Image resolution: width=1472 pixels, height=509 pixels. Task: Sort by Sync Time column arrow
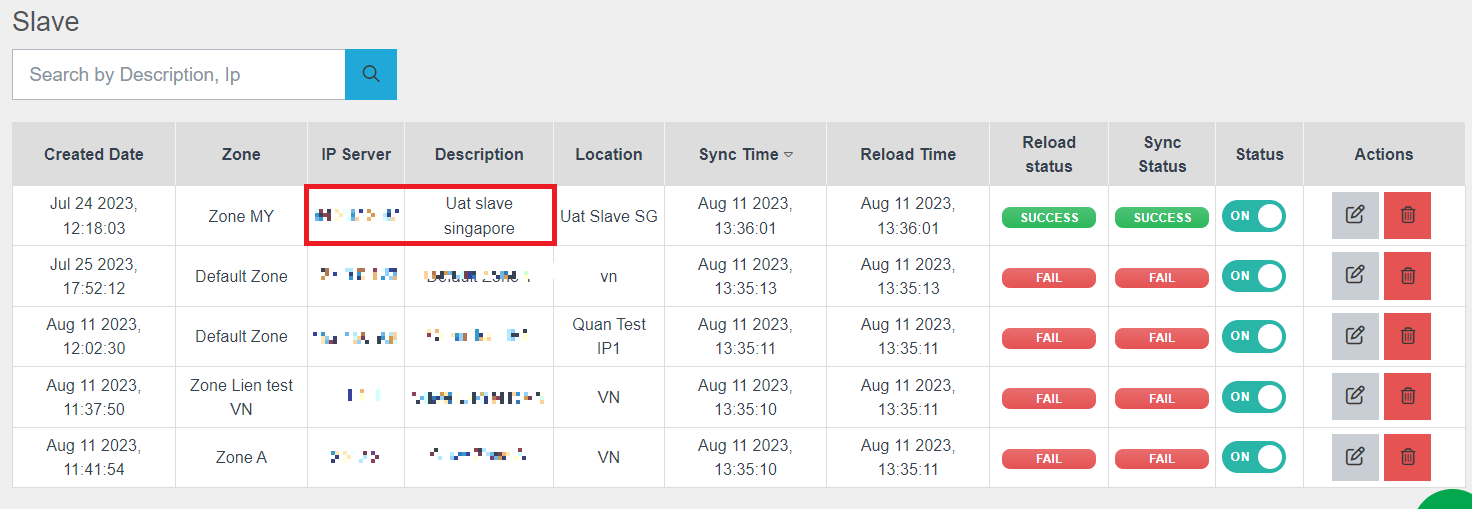pos(788,155)
